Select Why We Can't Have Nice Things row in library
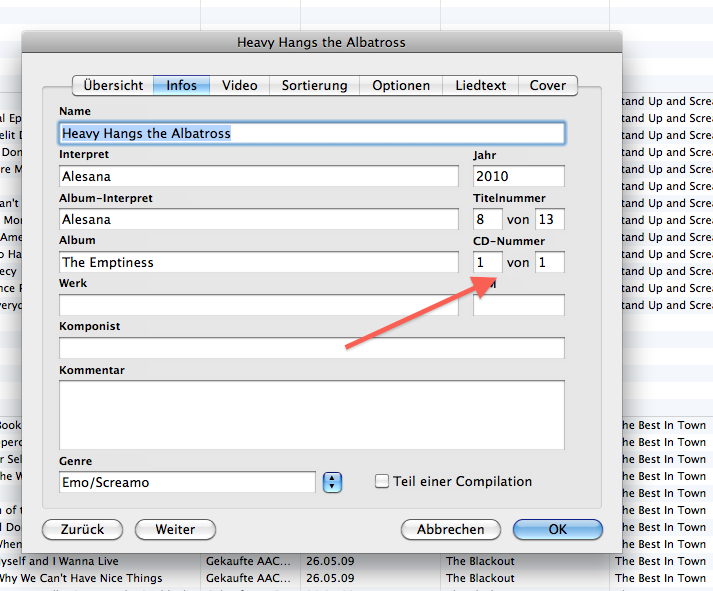This screenshot has width=713, height=591. [356, 578]
